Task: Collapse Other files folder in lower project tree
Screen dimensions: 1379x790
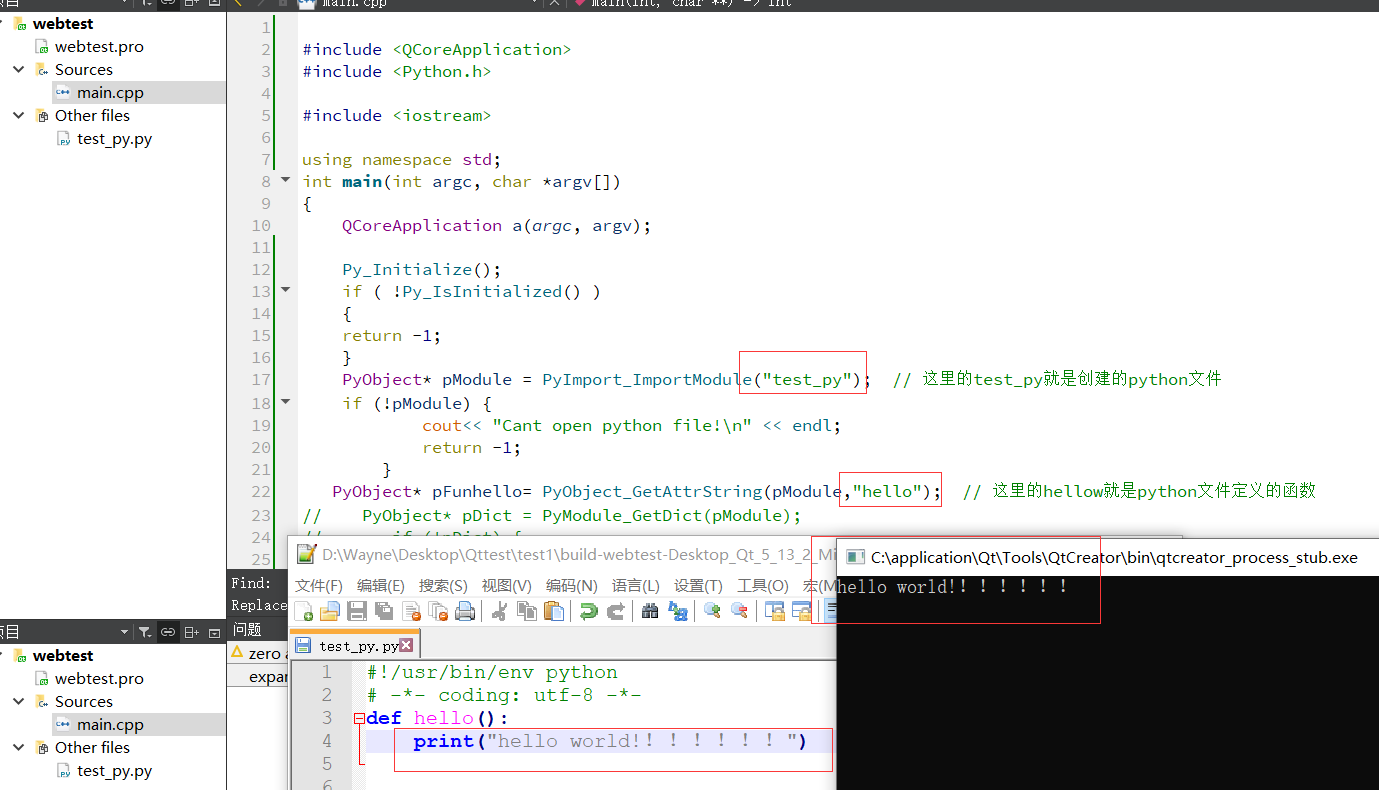Action: tap(18, 747)
